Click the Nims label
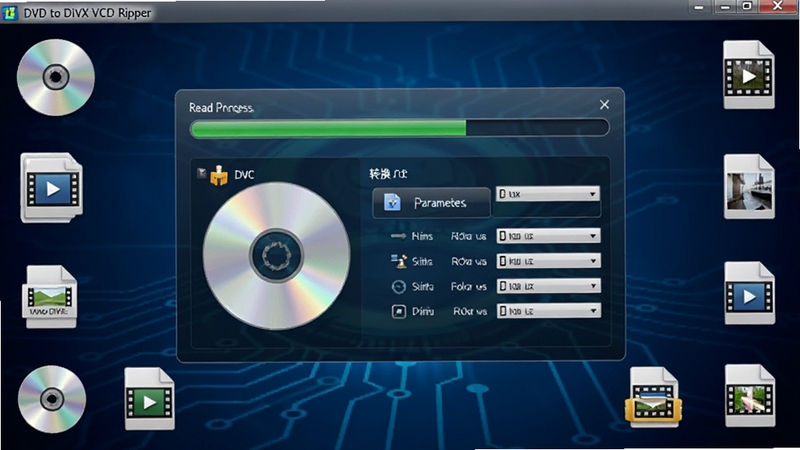Image resolution: width=800 pixels, height=450 pixels. click(422, 236)
